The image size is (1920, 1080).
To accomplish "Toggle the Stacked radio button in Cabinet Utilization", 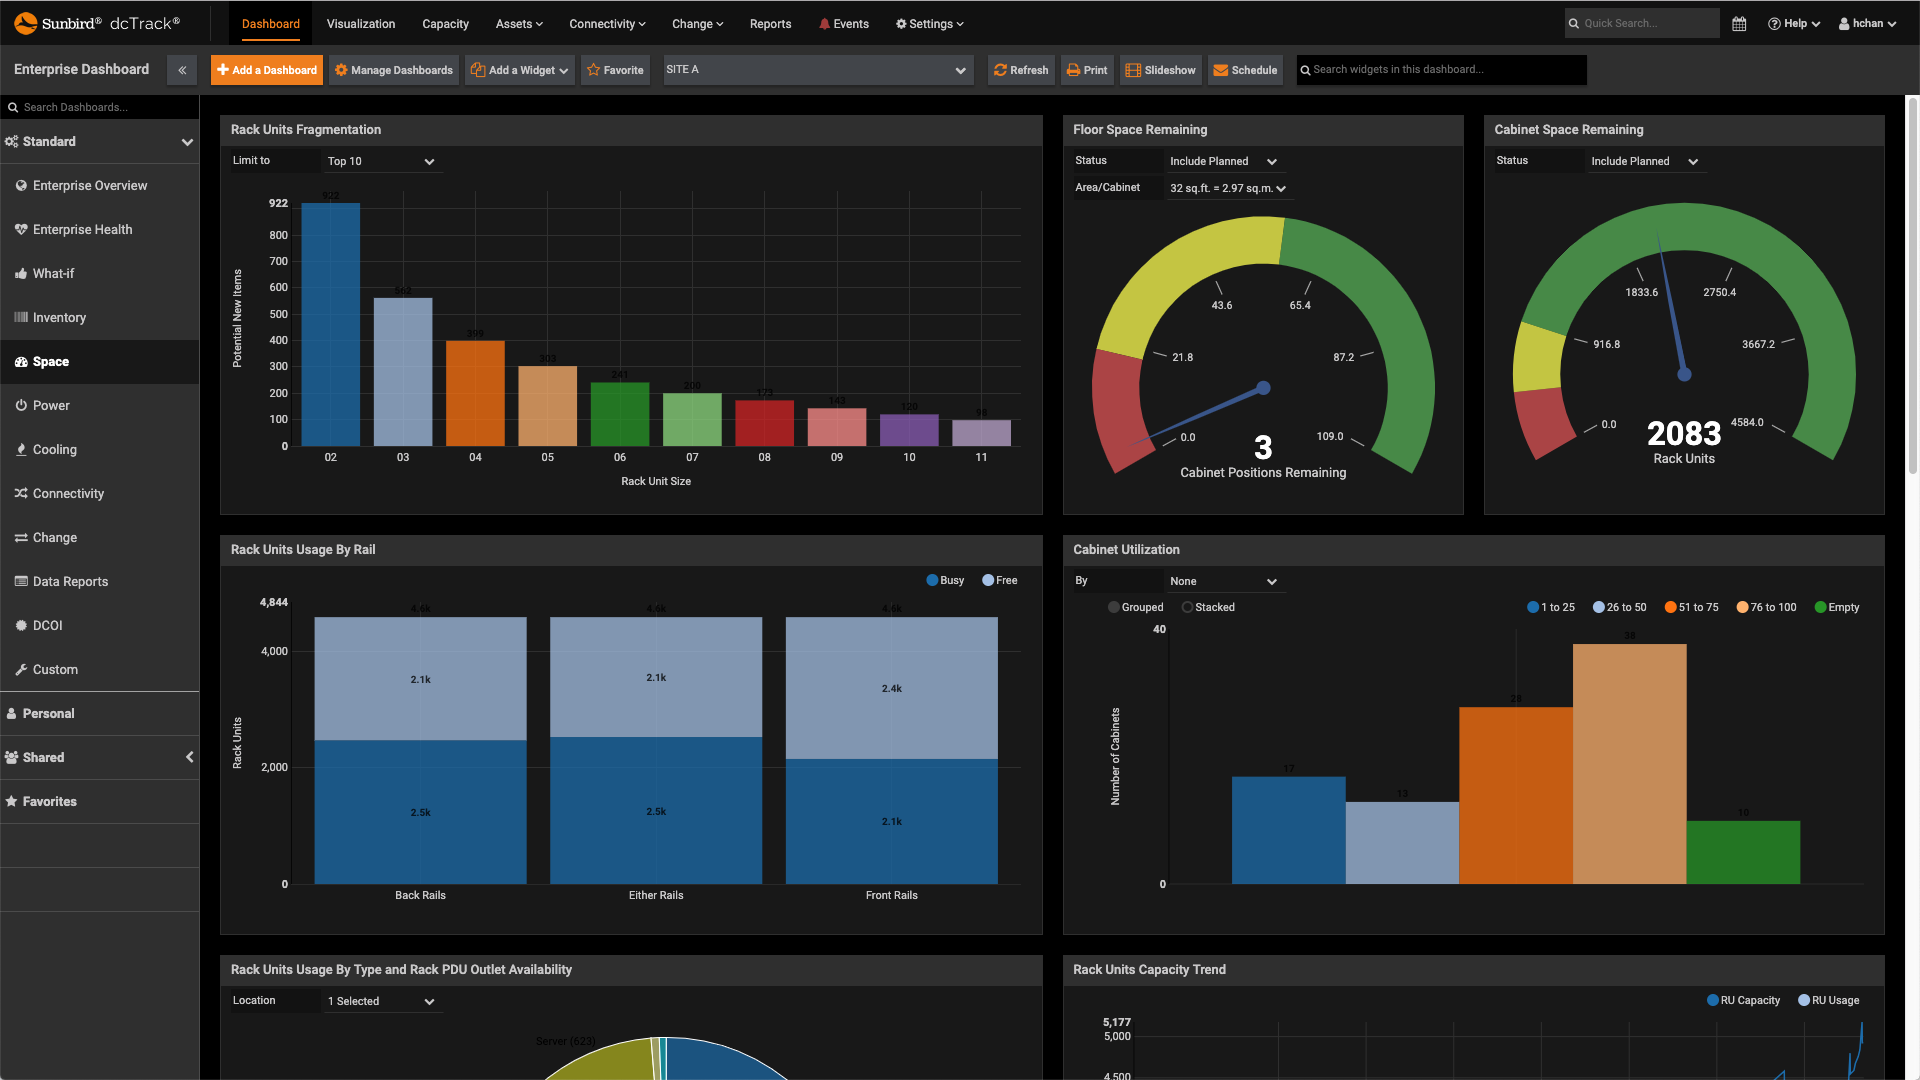I will [x=1187, y=607].
